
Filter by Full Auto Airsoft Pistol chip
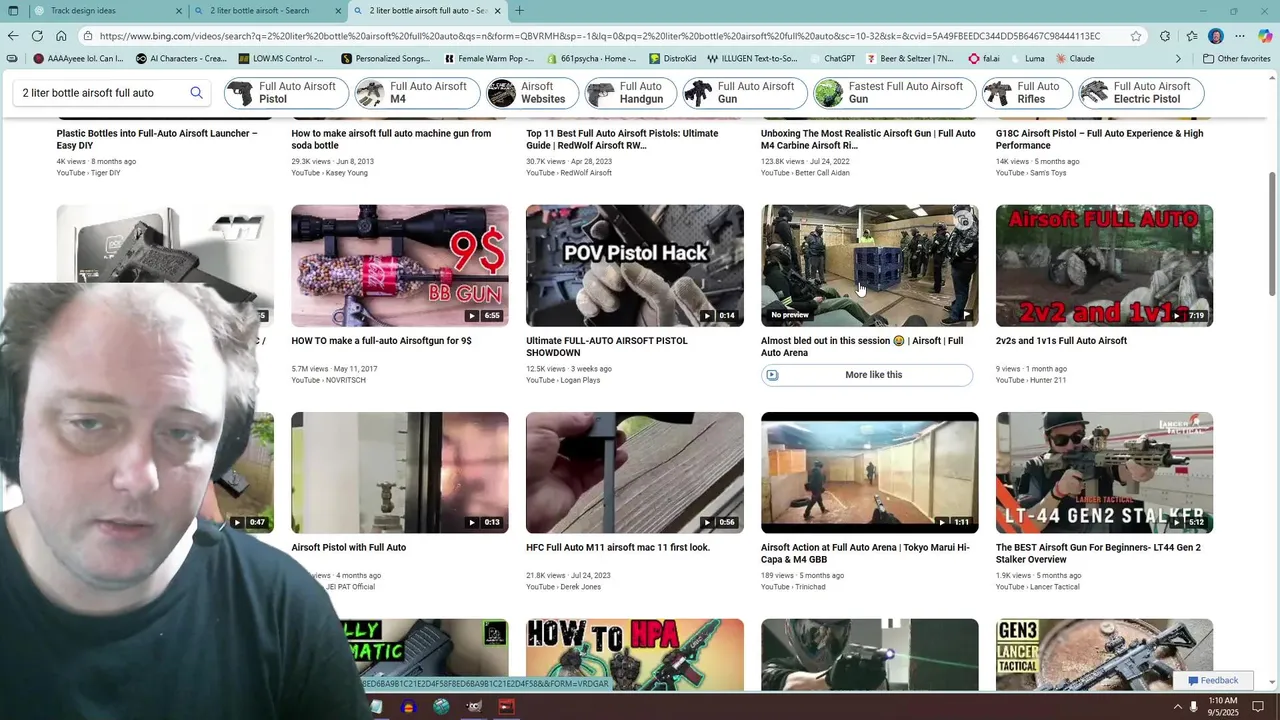(286, 93)
